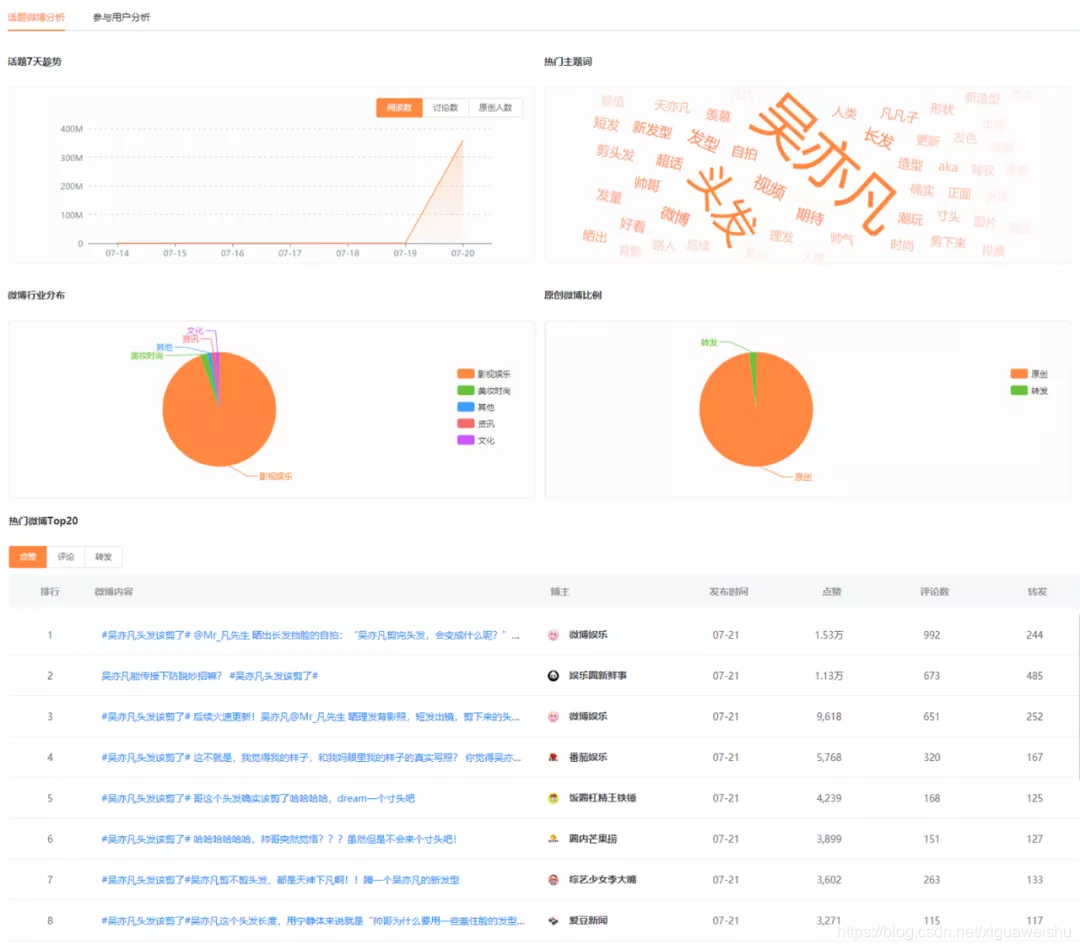
Task: Open rank 5 post mentioning dream一个寸头吧
Action: point(258,798)
